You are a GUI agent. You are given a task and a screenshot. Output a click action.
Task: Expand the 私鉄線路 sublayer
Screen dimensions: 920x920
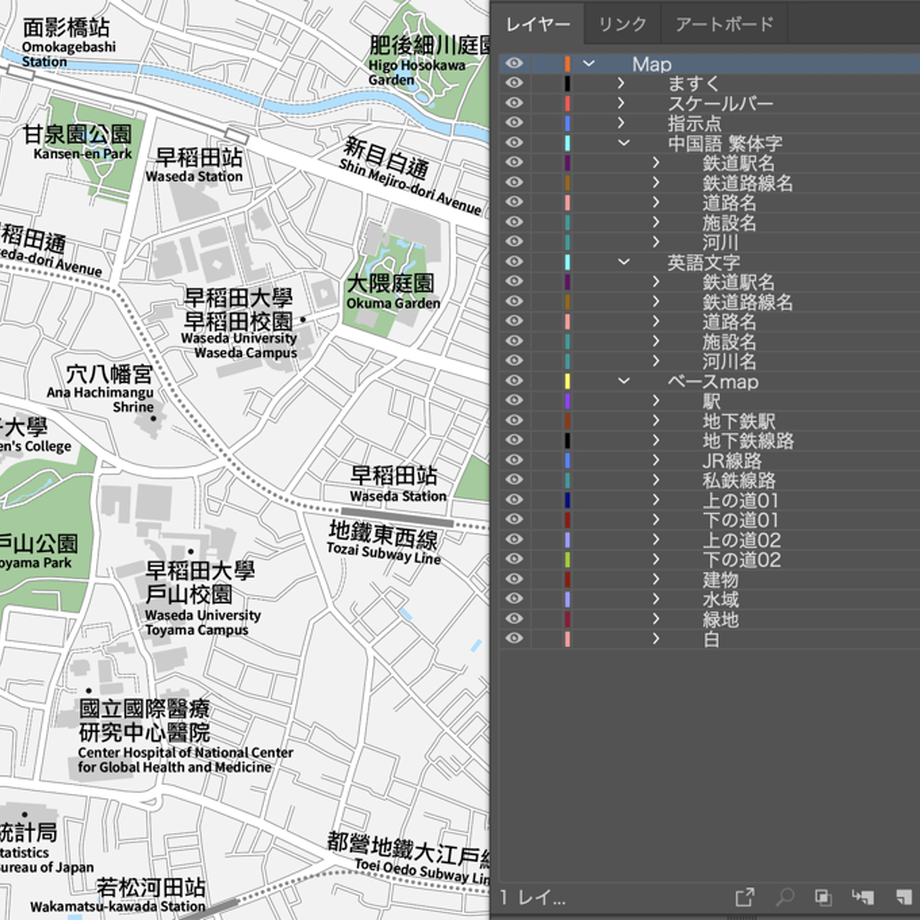click(656, 480)
